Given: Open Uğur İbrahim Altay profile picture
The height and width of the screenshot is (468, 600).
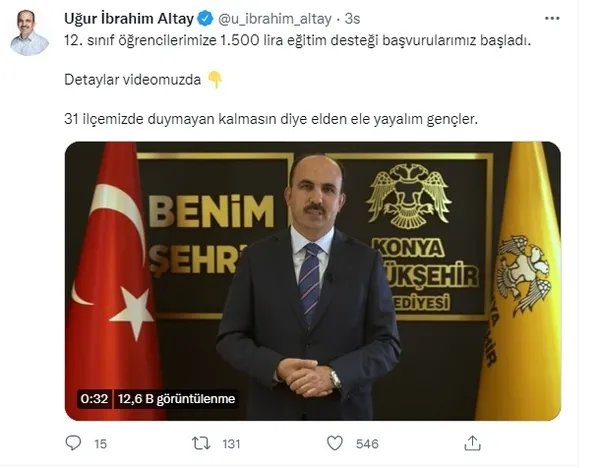Looking at the screenshot, I should [x=29, y=33].
